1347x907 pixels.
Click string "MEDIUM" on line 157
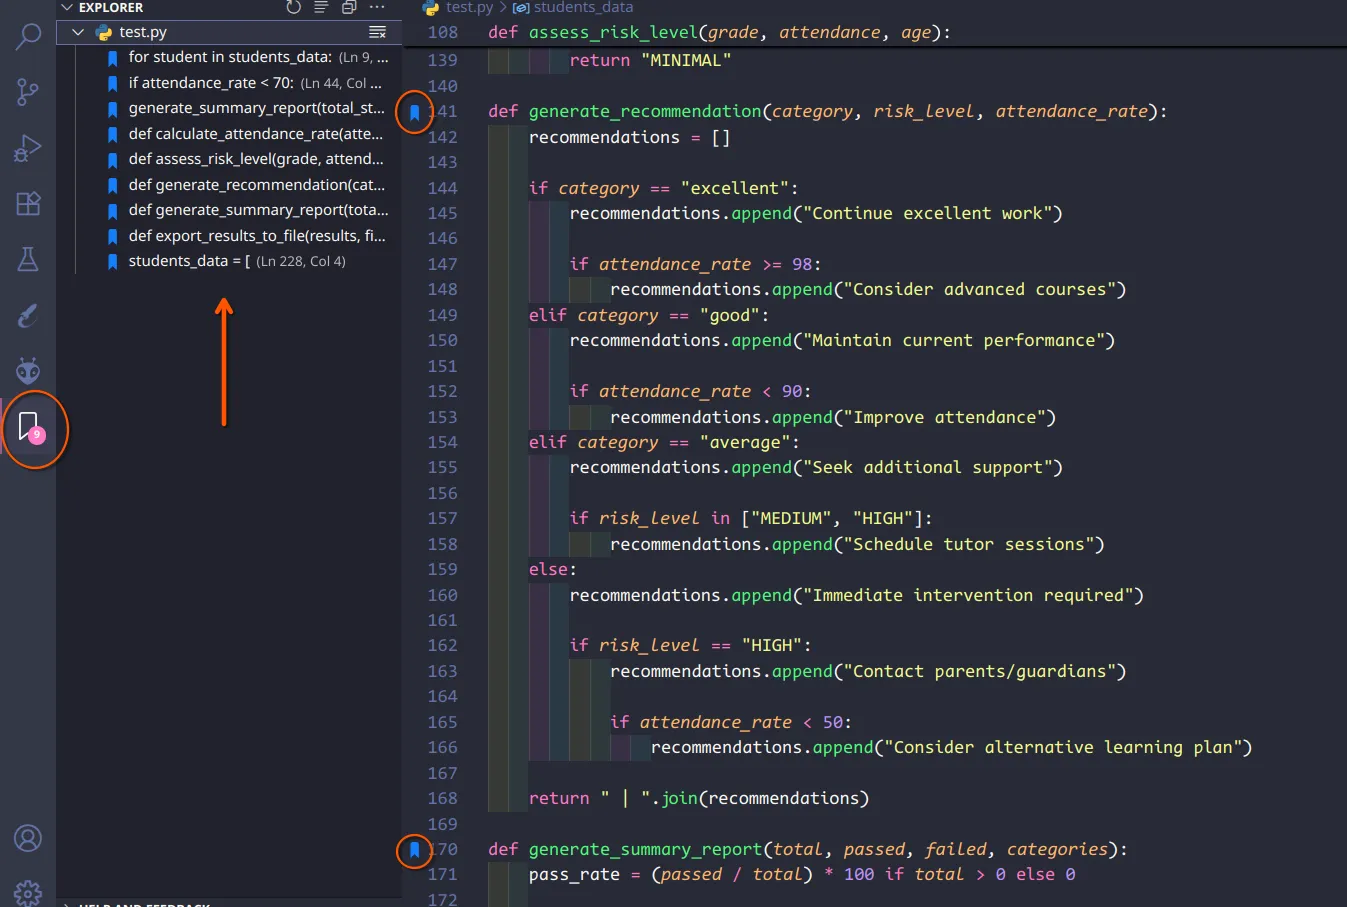791,519
